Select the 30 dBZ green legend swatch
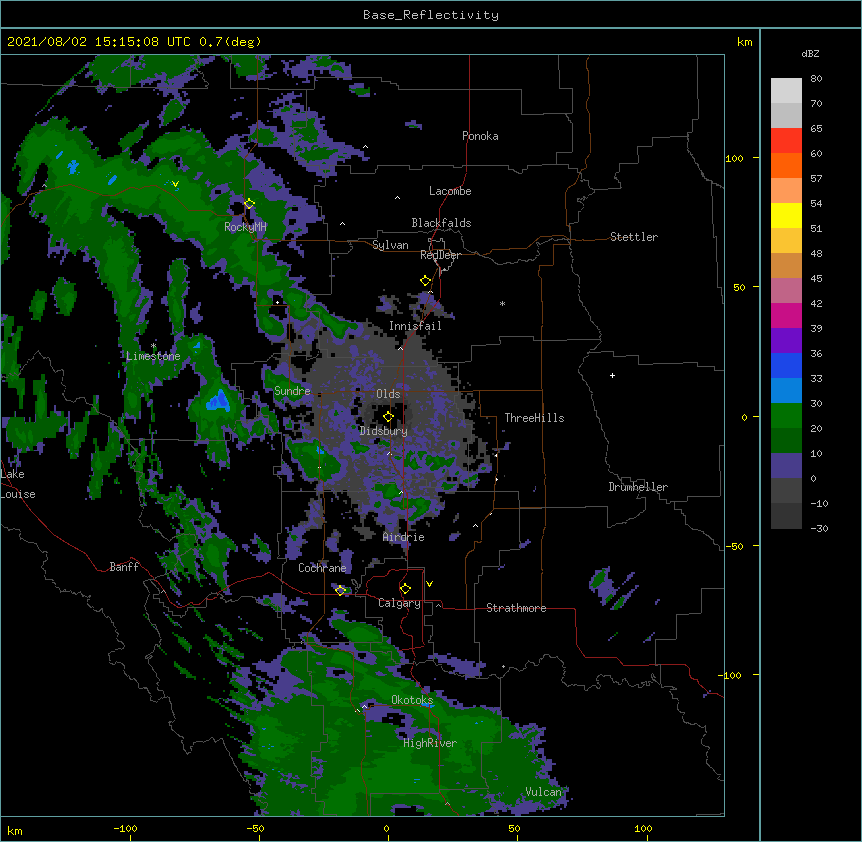The width and height of the screenshot is (862, 842). tap(786, 416)
